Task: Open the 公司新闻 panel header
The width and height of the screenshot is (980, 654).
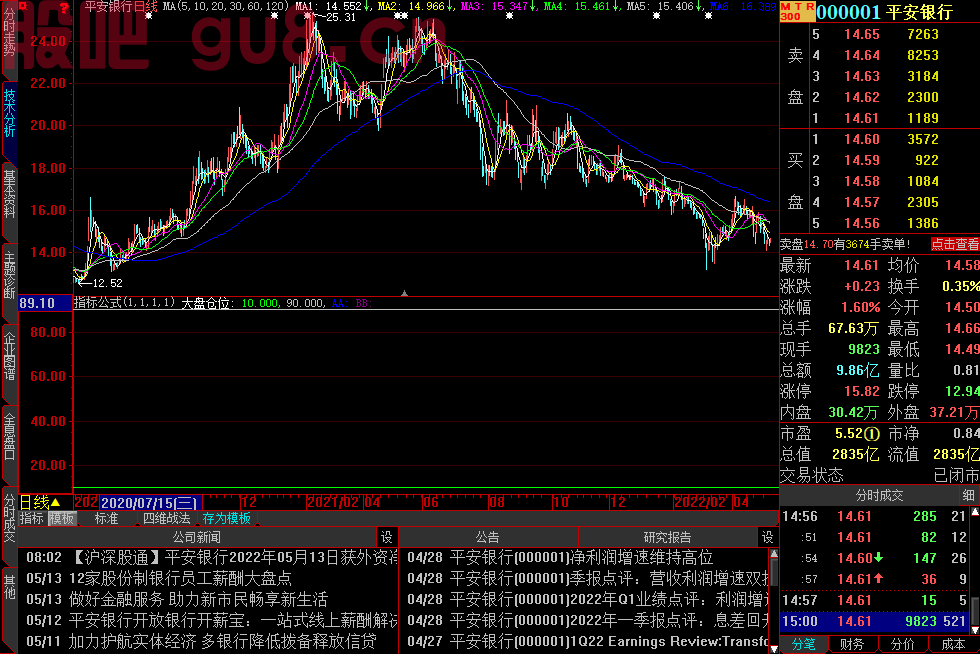Action: (197, 537)
